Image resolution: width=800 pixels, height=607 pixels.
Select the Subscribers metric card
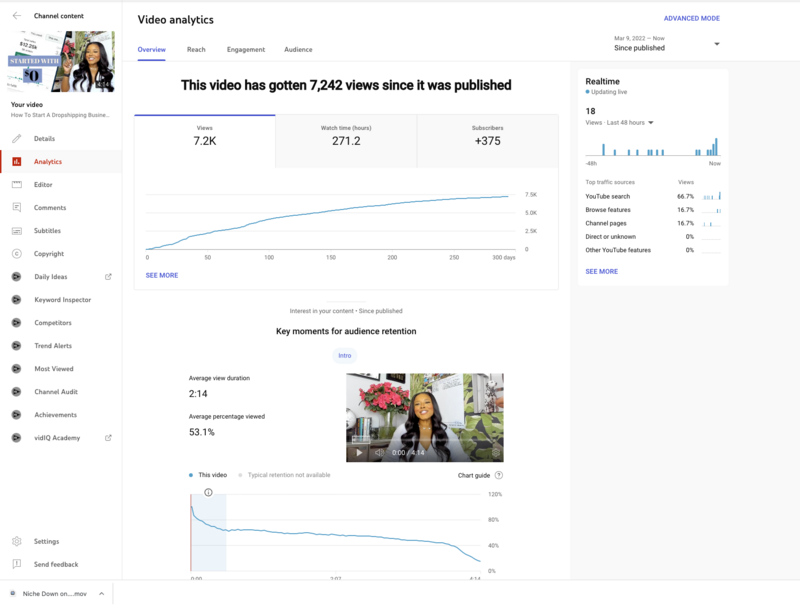click(487, 141)
